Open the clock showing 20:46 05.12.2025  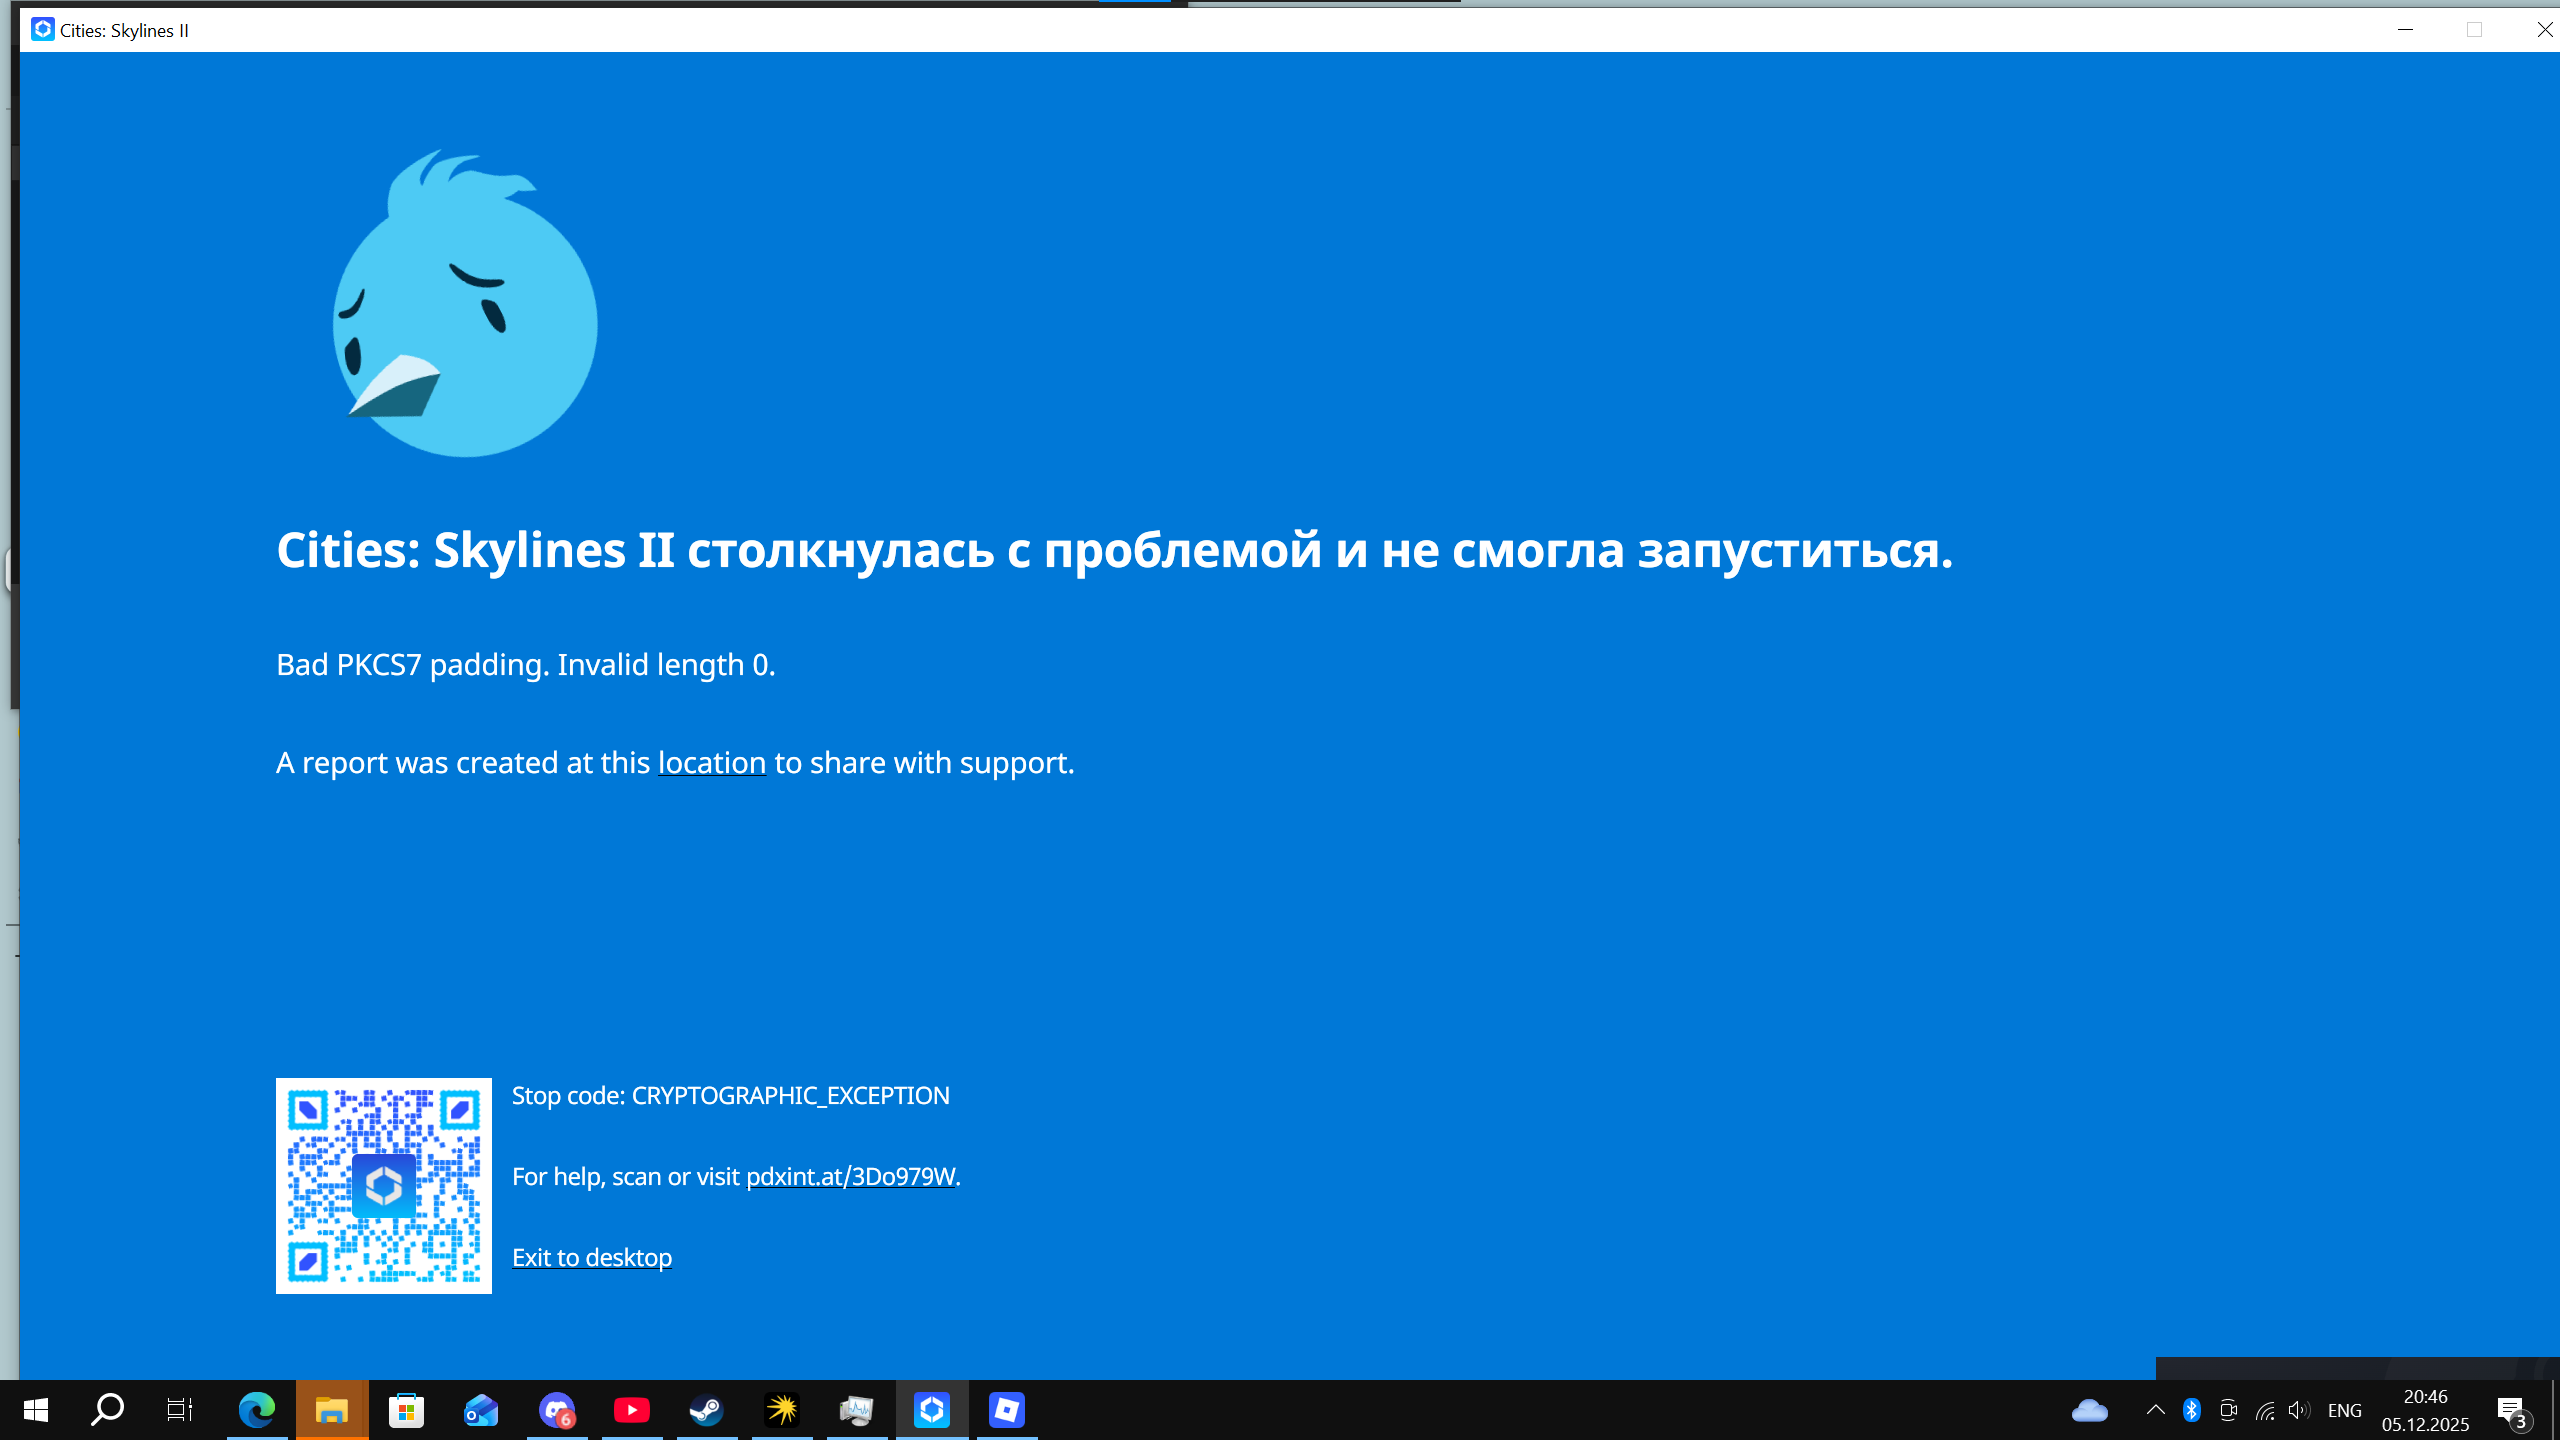coord(2426,1410)
